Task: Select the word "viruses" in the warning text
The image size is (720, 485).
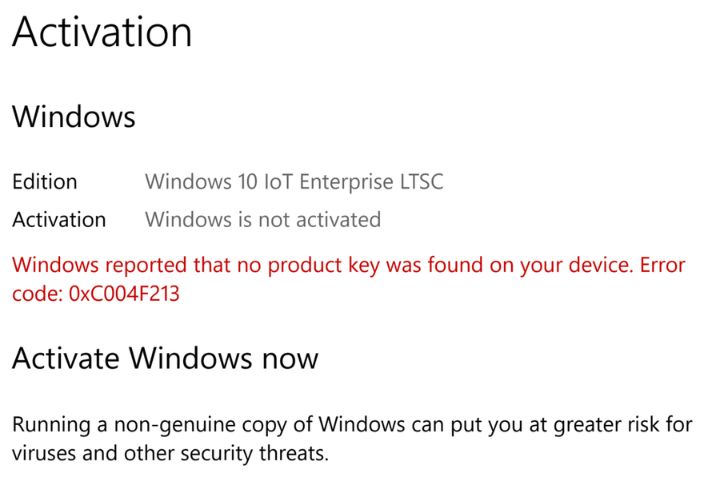Action: click(44, 453)
